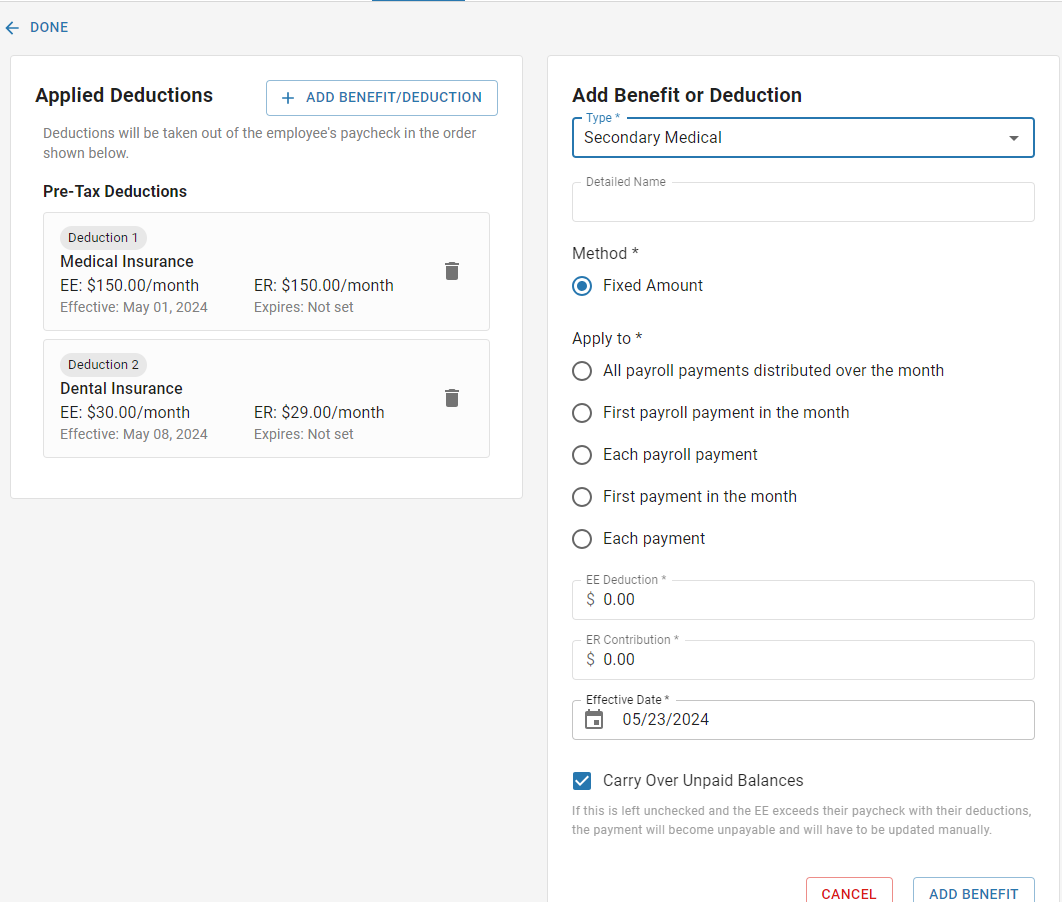Viewport: 1062px width, 902px height.
Task: Uncheck Carry Over Unpaid Balances
Action: click(x=582, y=781)
